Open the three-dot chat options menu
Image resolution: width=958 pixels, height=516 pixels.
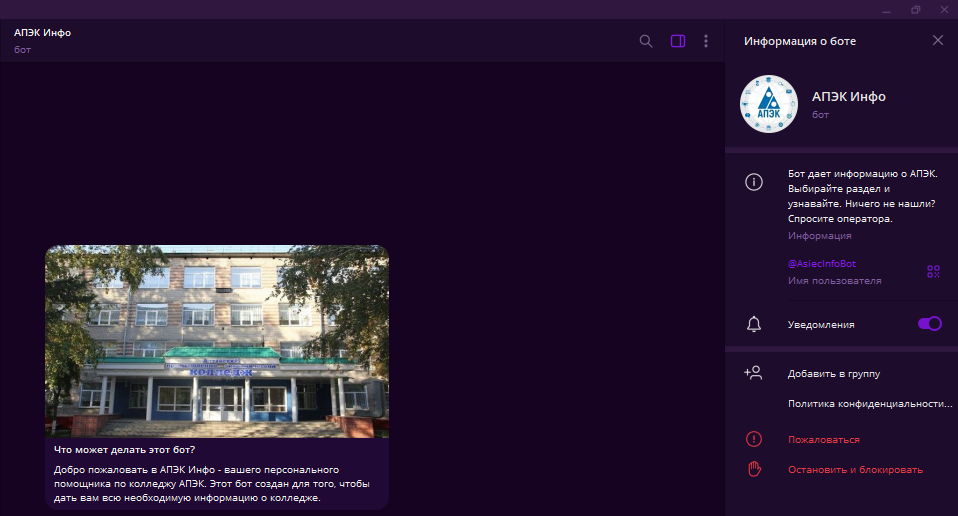[706, 41]
